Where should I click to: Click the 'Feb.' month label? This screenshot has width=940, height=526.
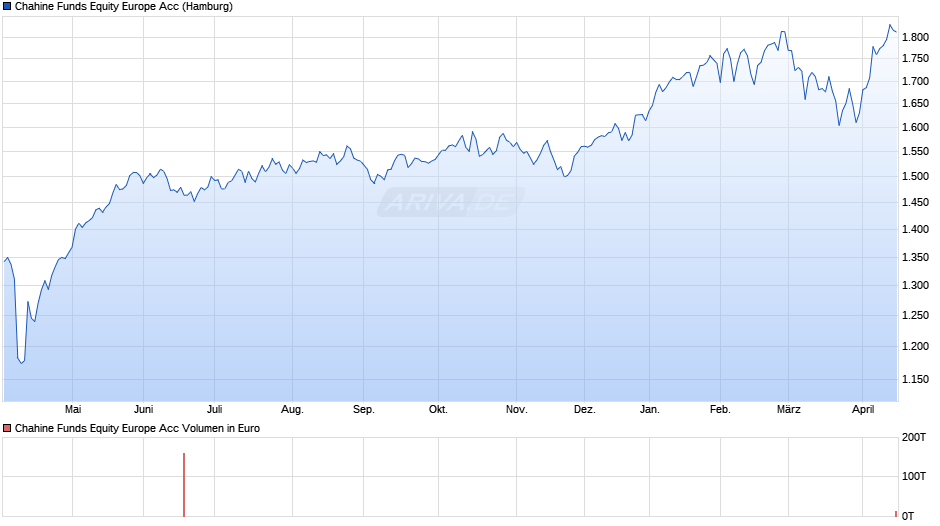click(x=721, y=409)
